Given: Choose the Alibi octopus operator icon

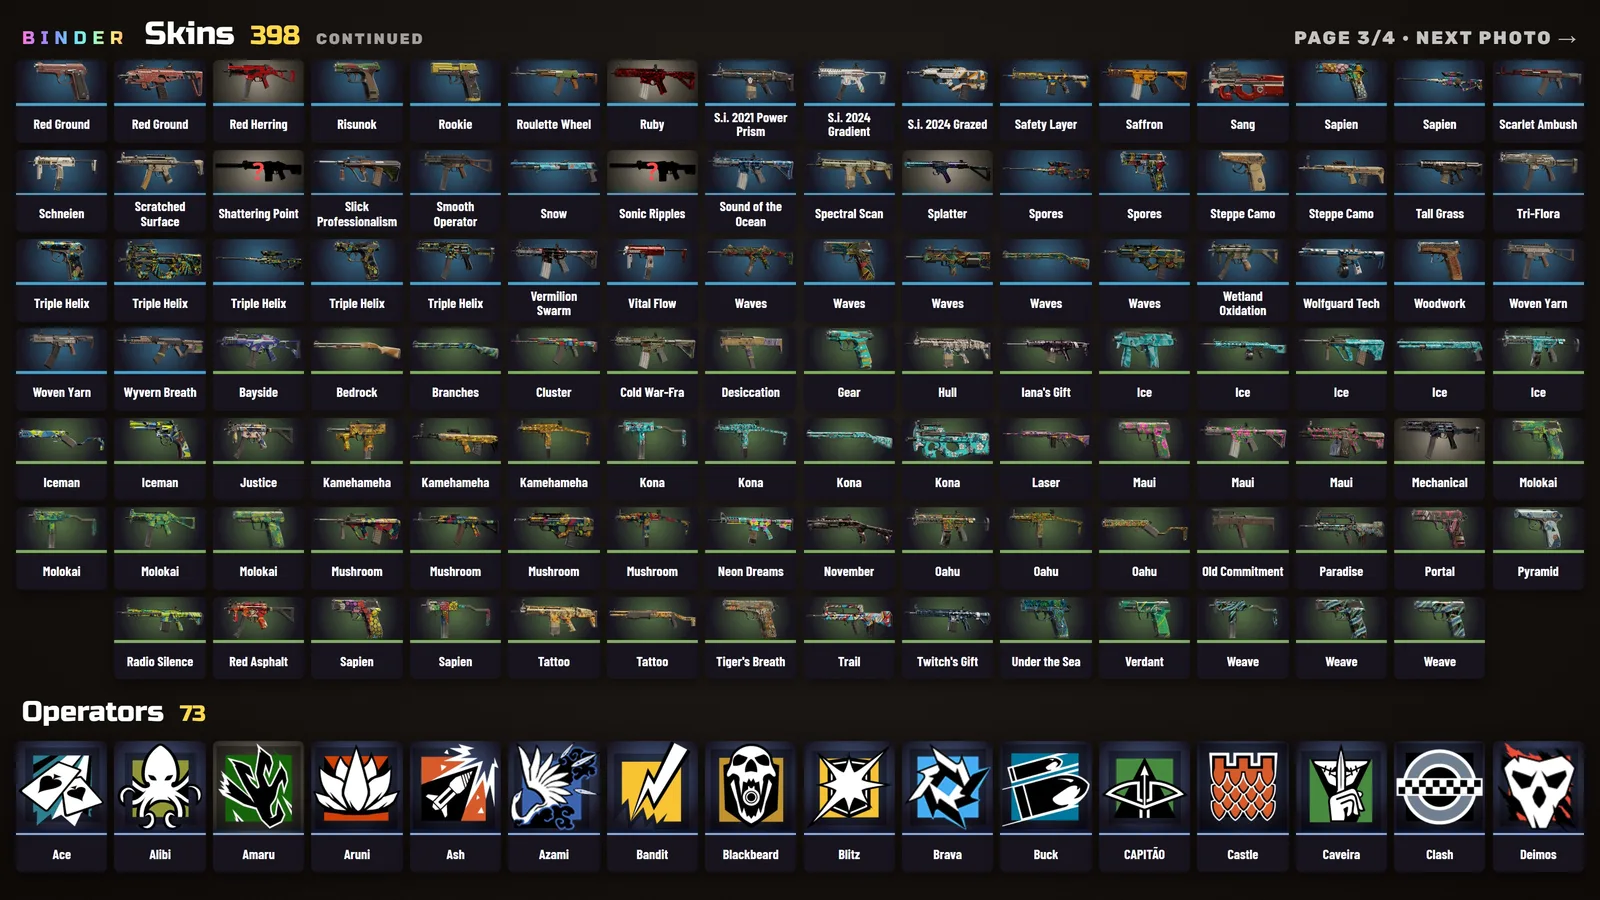Looking at the screenshot, I should click(160, 787).
